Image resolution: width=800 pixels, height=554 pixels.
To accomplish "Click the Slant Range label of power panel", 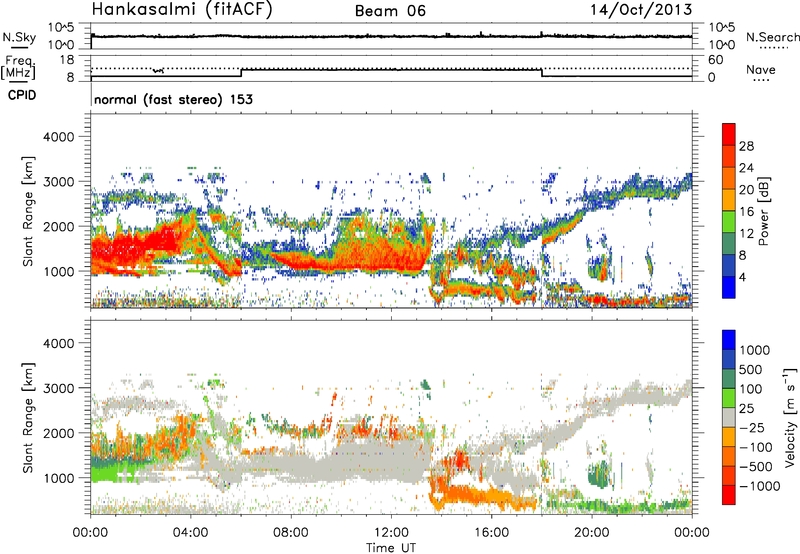I will [28, 211].
